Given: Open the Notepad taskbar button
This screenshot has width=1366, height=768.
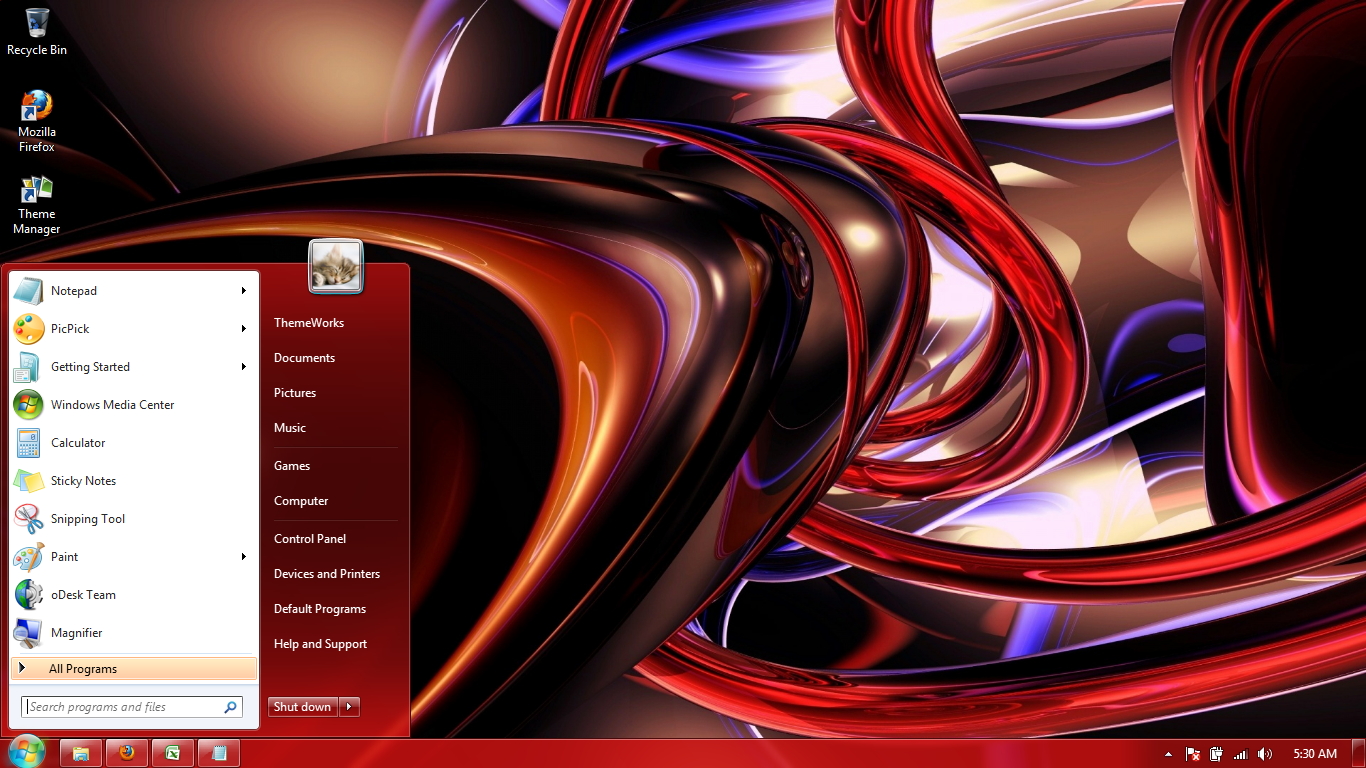Looking at the screenshot, I should pyautogui.click(x=219, y=753).
